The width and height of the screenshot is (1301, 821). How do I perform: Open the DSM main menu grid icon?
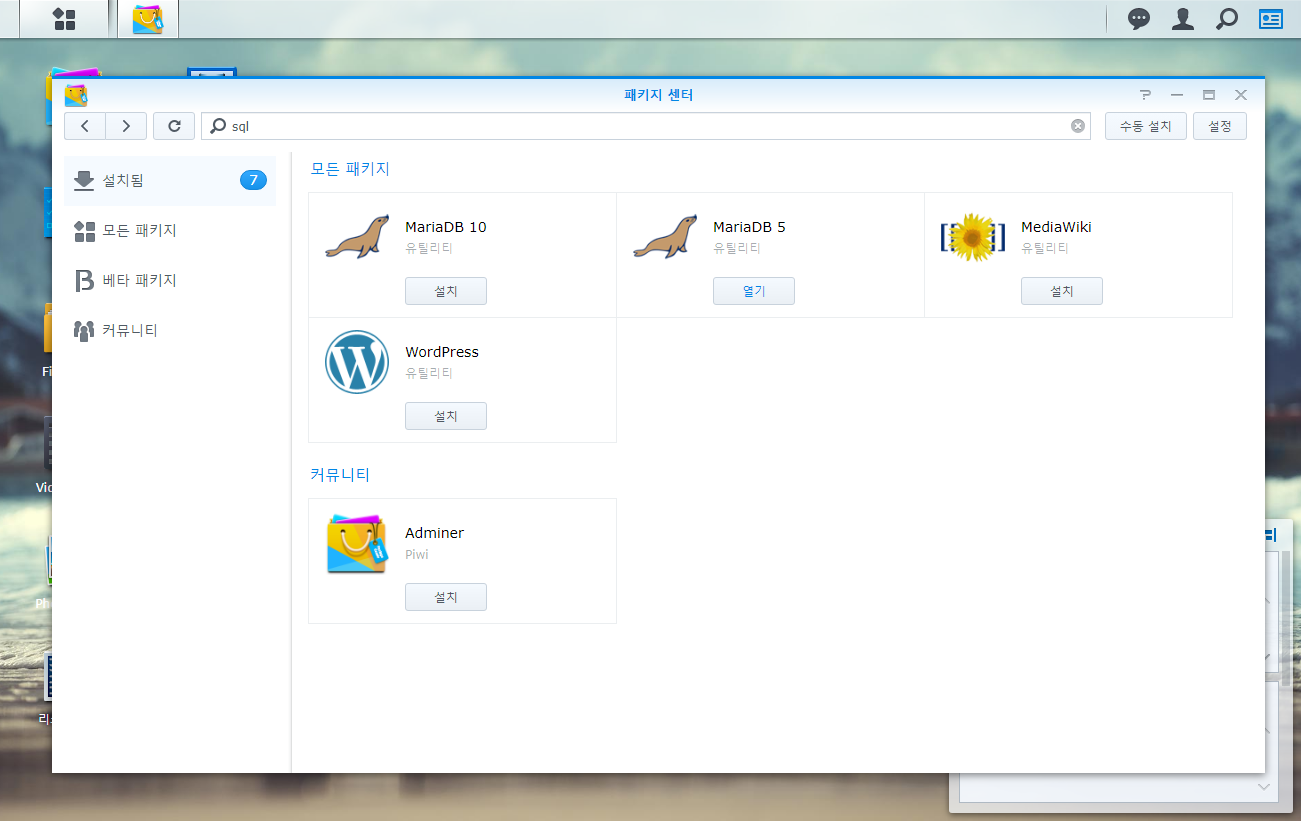[x=64, y=19]
